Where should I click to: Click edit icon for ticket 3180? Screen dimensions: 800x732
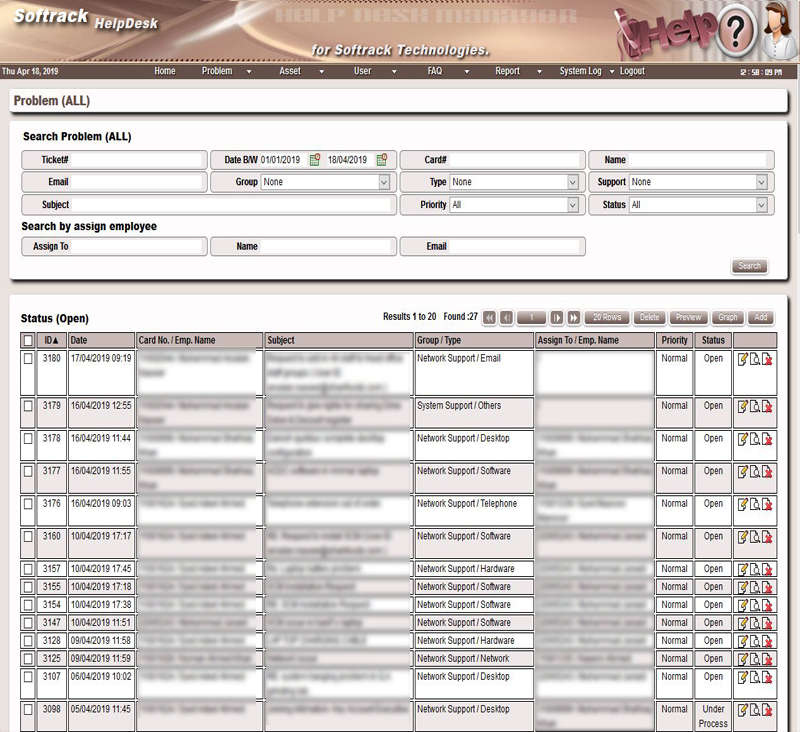(x=742, y=359)
